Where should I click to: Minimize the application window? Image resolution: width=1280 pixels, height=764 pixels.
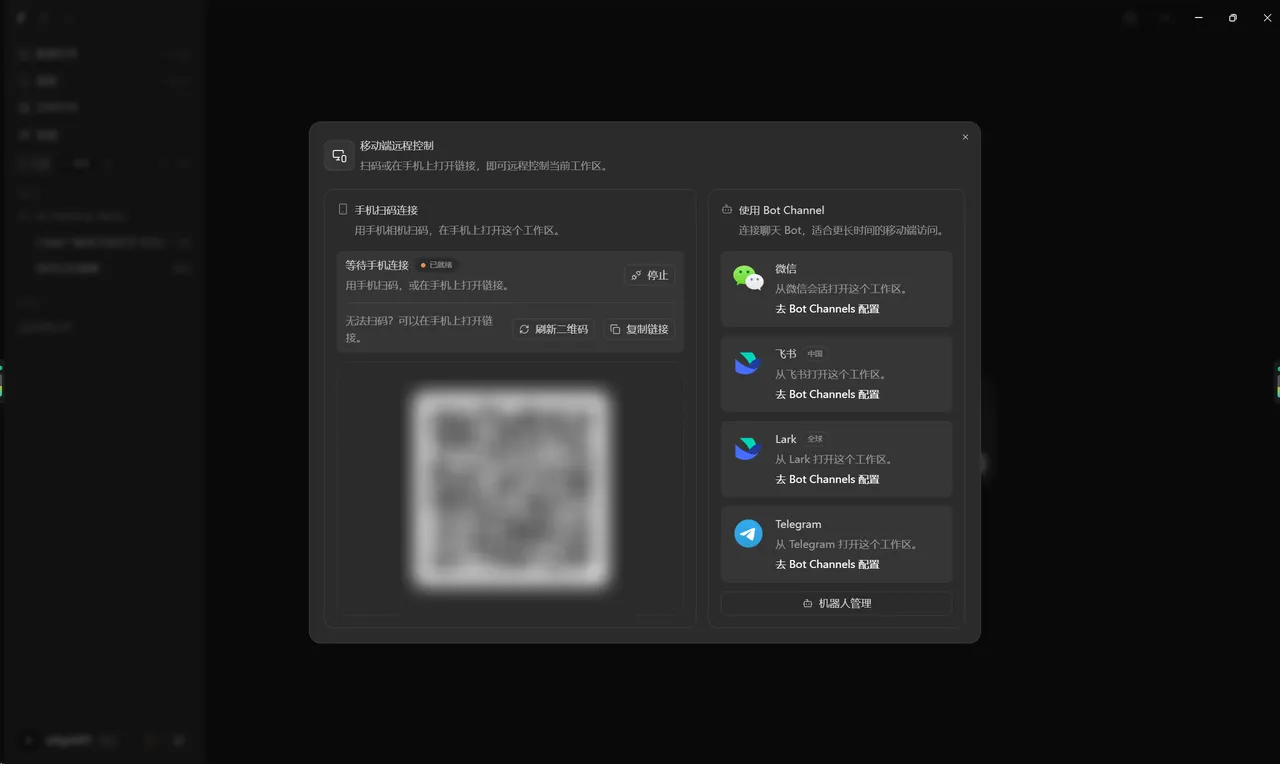(1198, 17)
